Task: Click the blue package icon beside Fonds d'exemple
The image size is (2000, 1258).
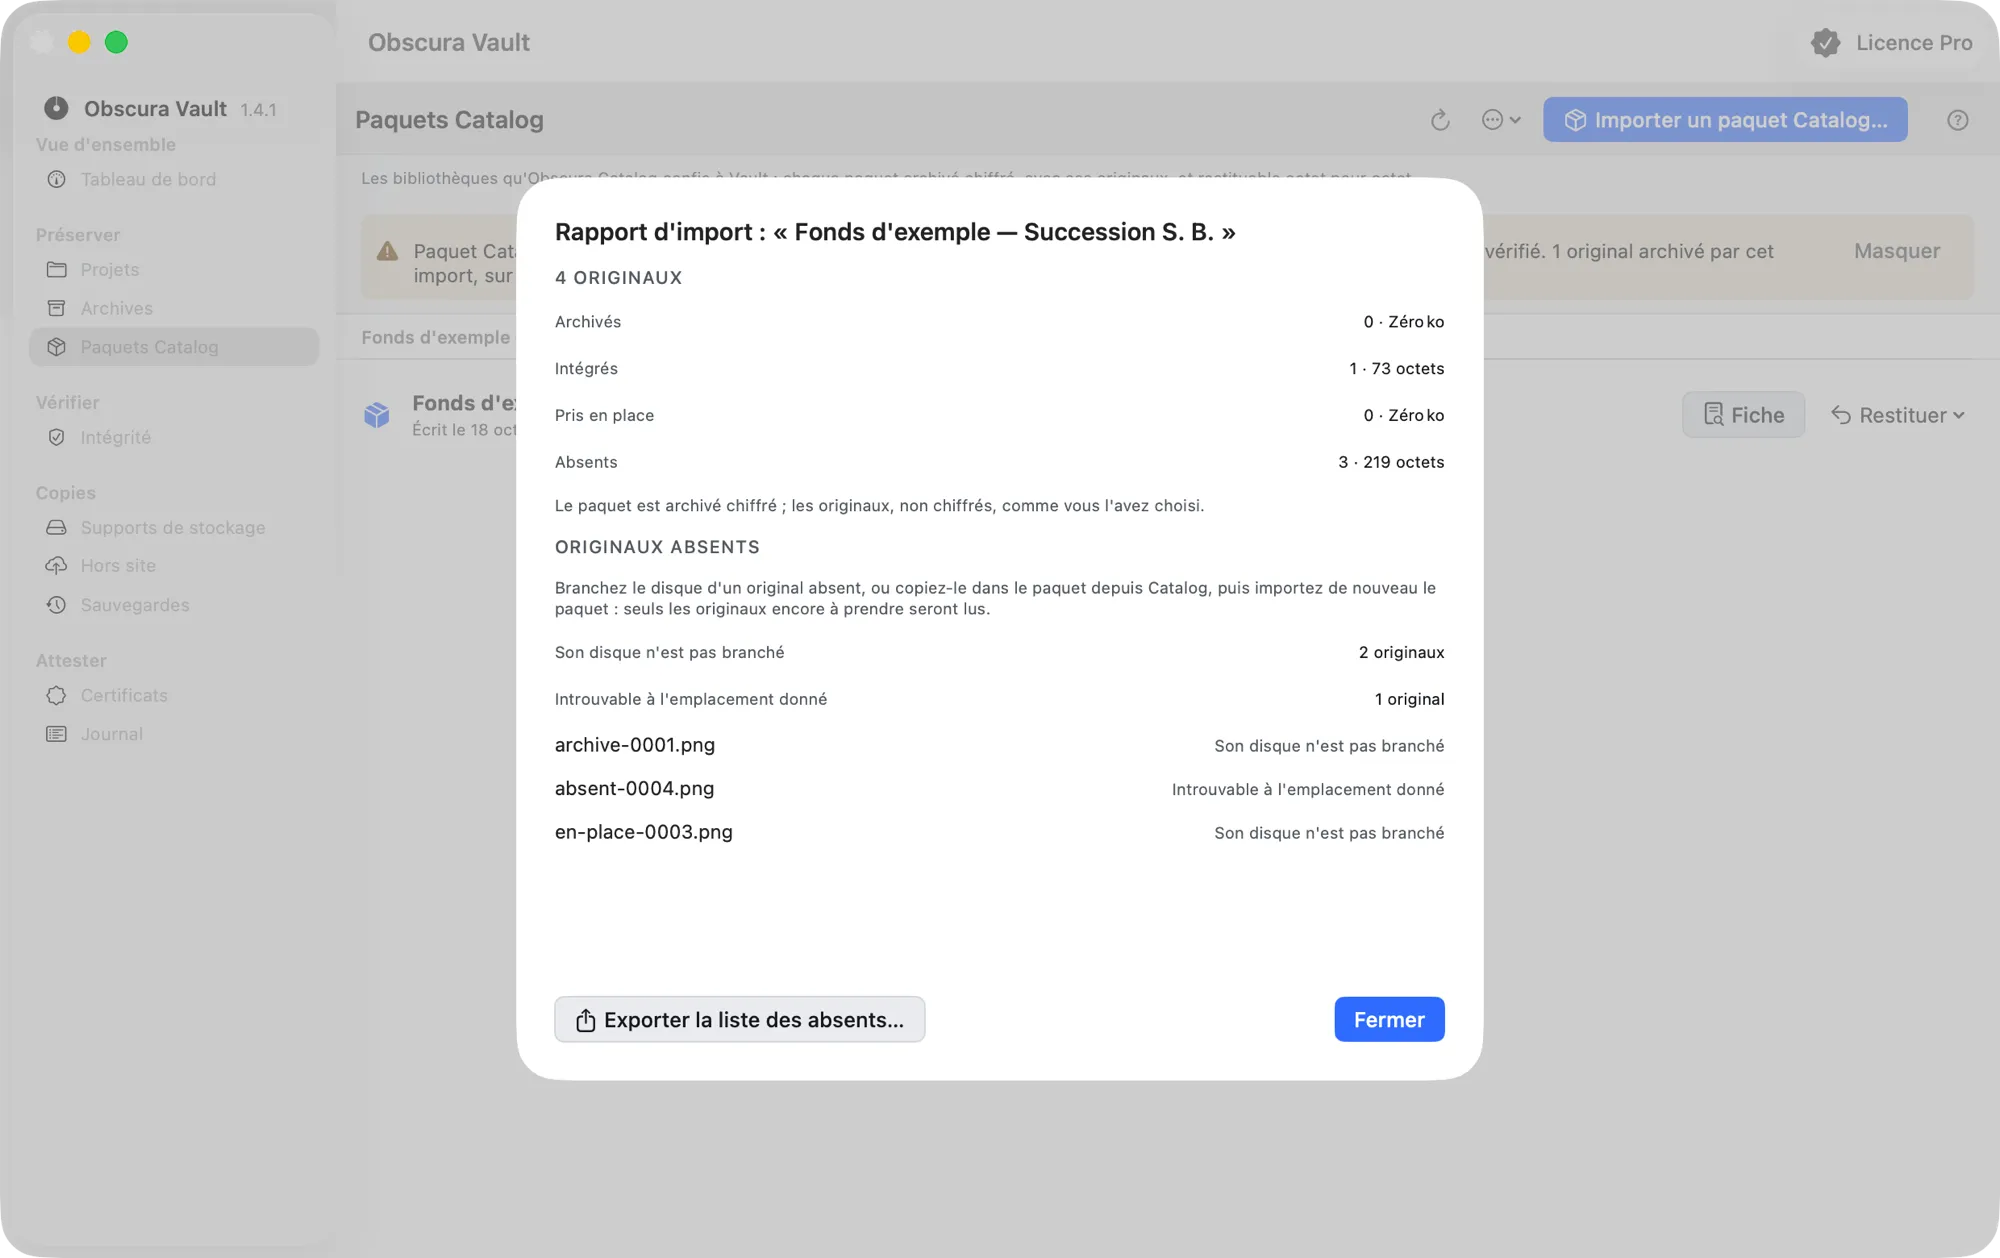Action: click(377, 415)
